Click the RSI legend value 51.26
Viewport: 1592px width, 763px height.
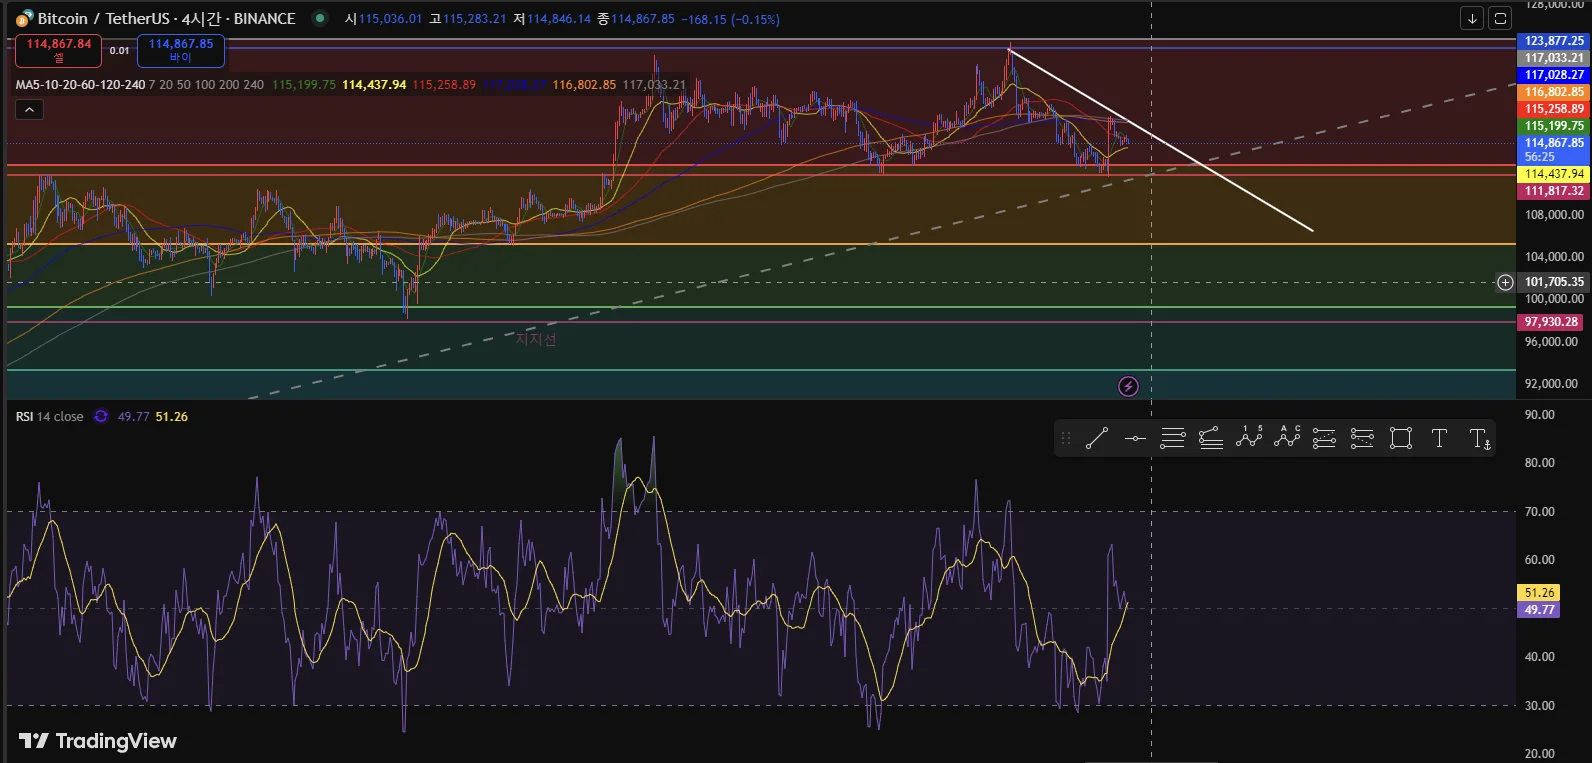click(172, 417)
